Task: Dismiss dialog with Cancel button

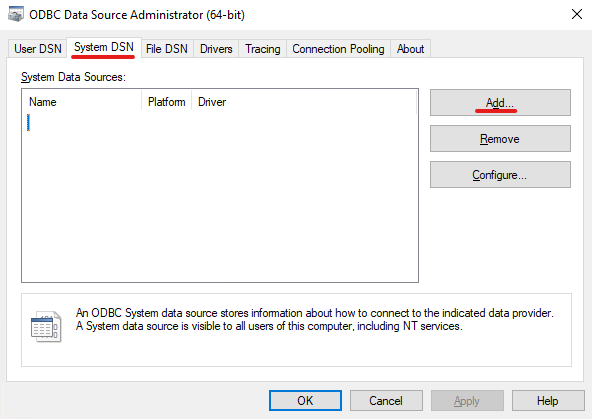Action: [x=386, y=401]
